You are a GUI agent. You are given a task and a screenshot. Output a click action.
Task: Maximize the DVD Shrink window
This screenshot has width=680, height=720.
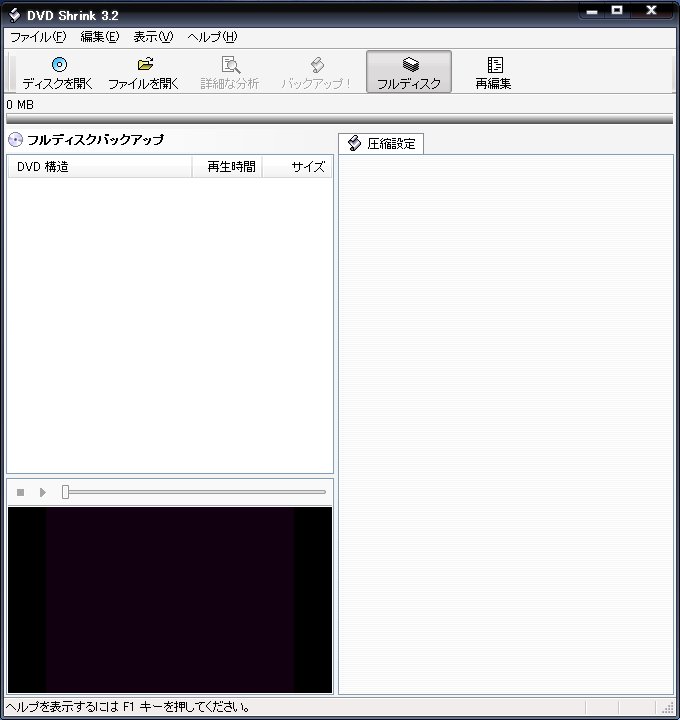point(617,11)
